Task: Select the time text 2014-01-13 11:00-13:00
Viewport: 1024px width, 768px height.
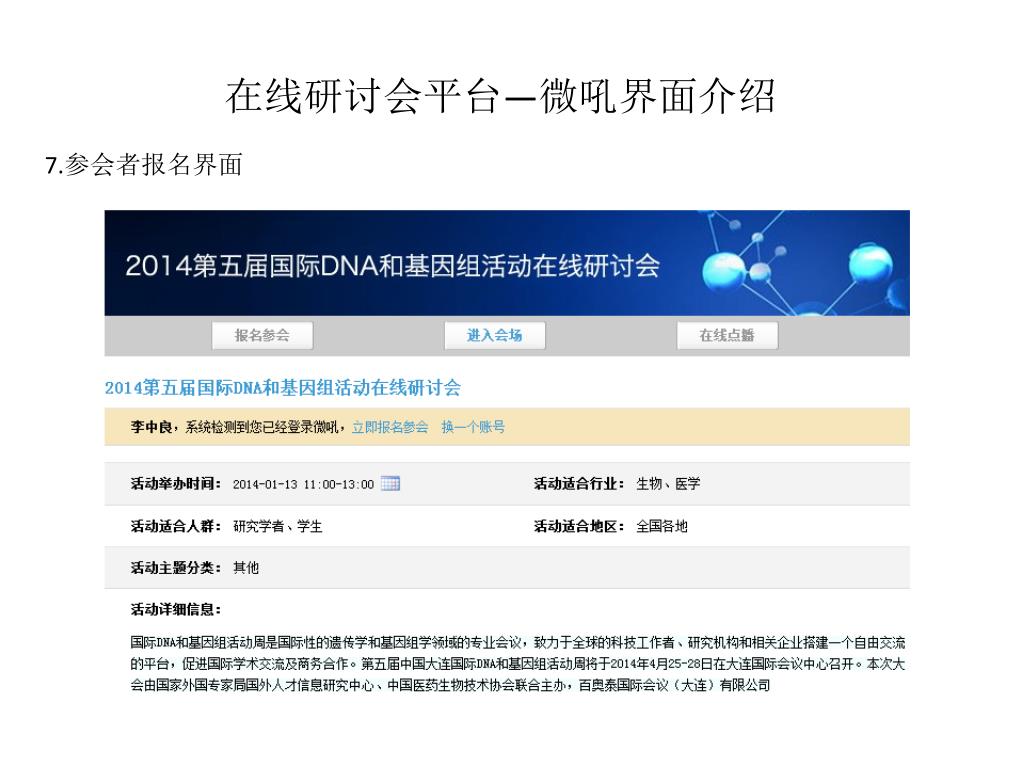Action: pos(303,485)
